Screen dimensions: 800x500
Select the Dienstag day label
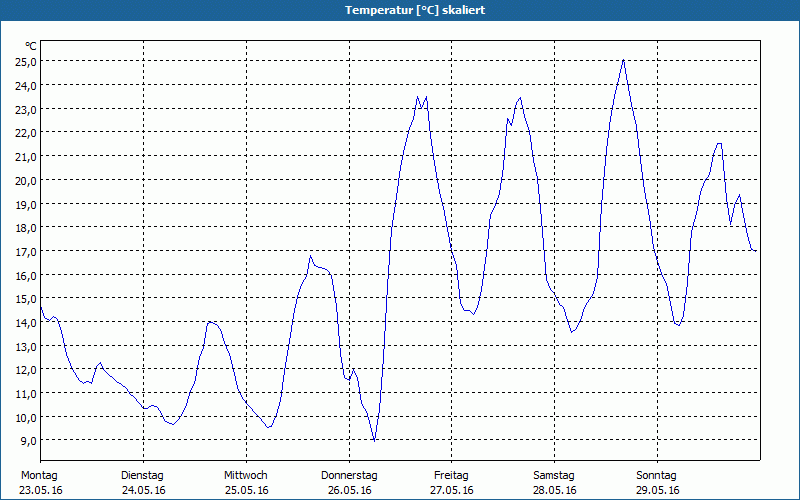[142, 475]
